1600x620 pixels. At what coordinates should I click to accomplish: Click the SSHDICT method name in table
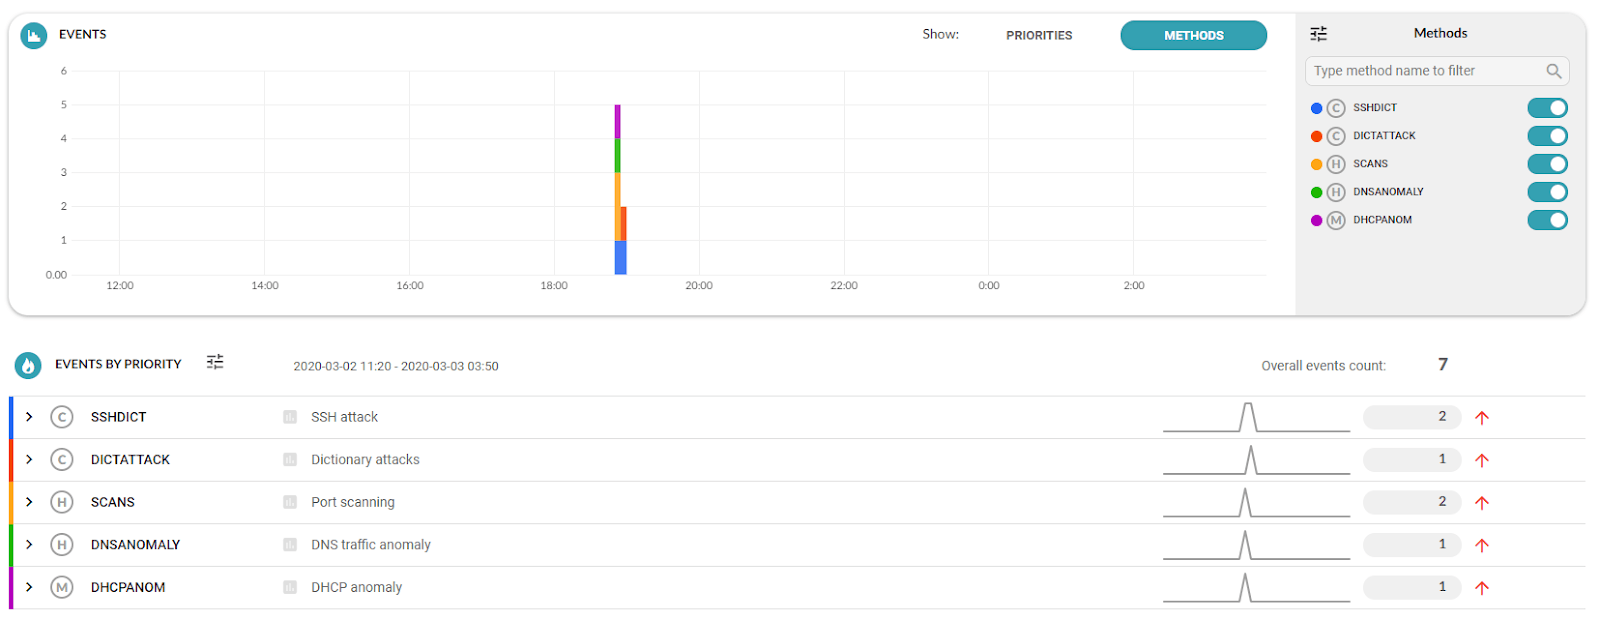coord(119,417)
